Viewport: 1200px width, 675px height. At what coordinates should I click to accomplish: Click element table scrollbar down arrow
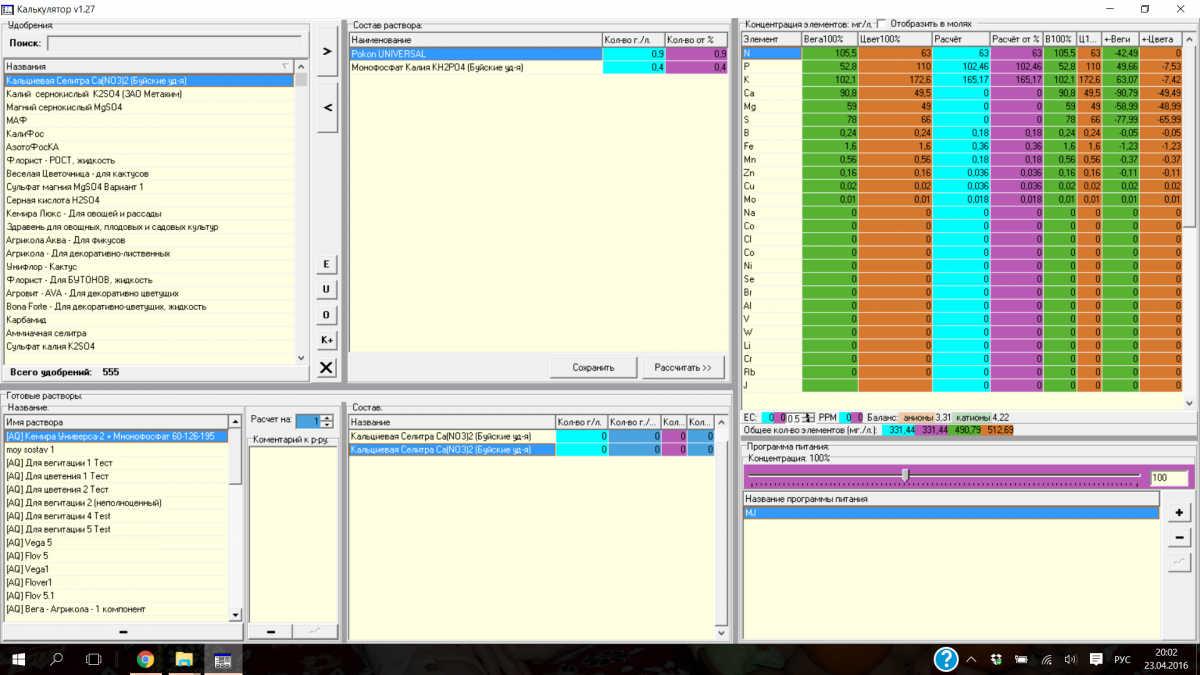1190,403
